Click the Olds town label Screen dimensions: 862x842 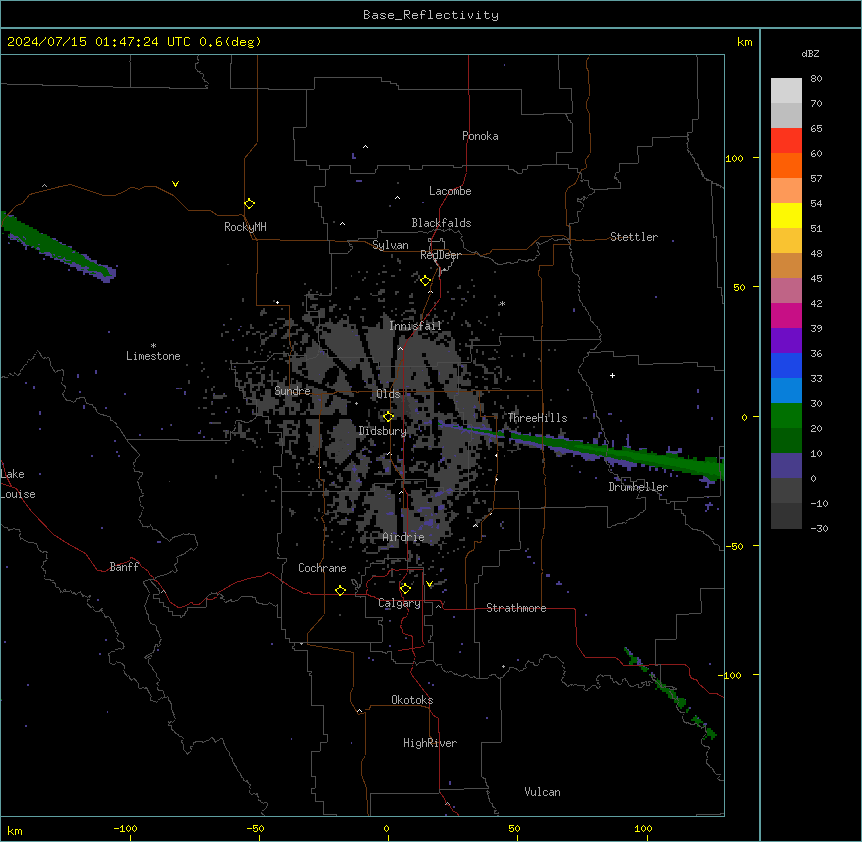tap(388, 394)
